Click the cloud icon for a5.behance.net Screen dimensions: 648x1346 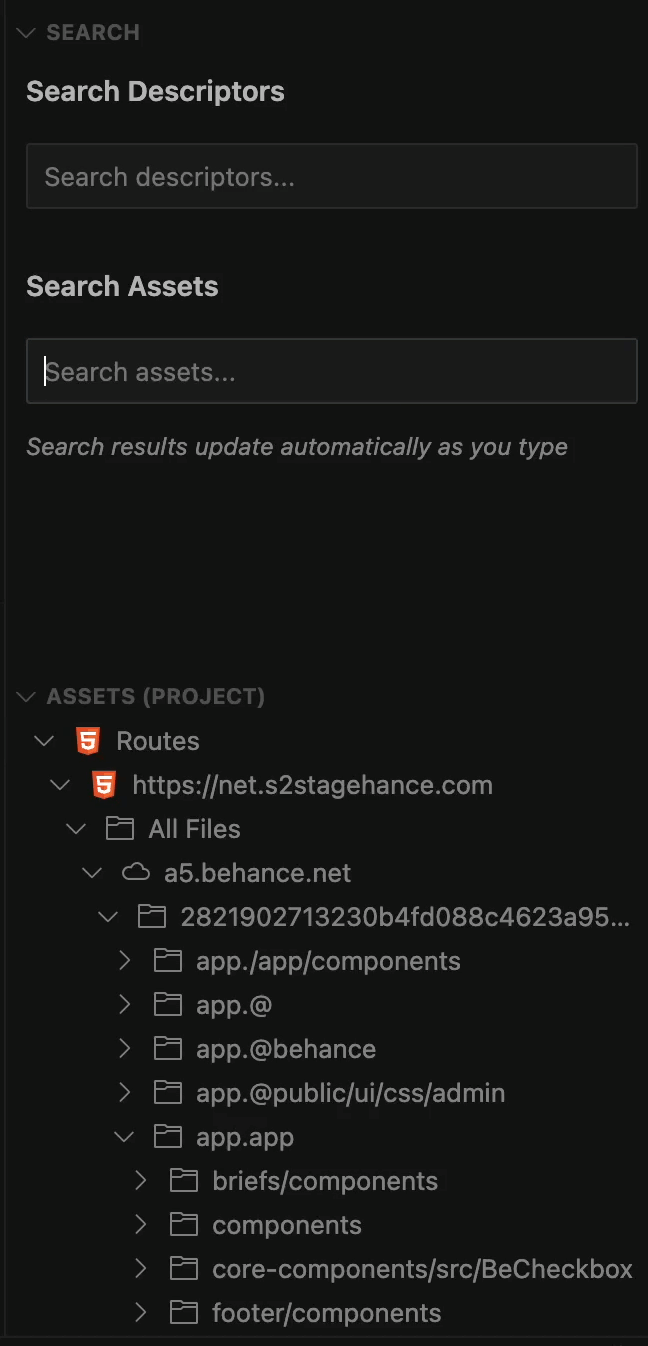click(136, 873)
